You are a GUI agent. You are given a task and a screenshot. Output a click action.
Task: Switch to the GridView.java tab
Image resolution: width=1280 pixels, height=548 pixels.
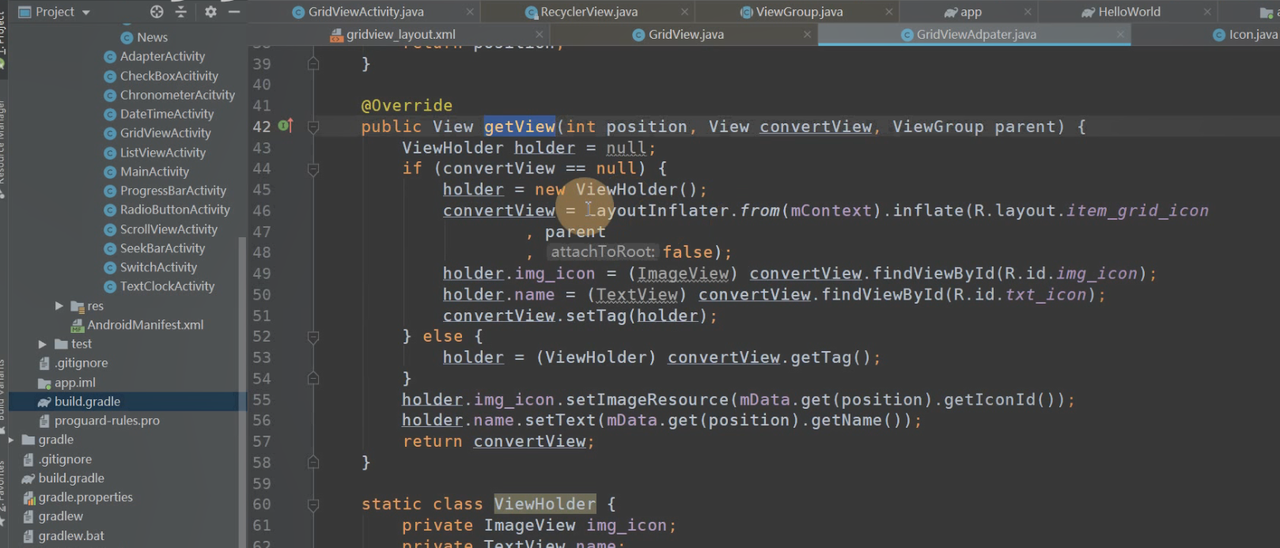click(x=685, y=35)
